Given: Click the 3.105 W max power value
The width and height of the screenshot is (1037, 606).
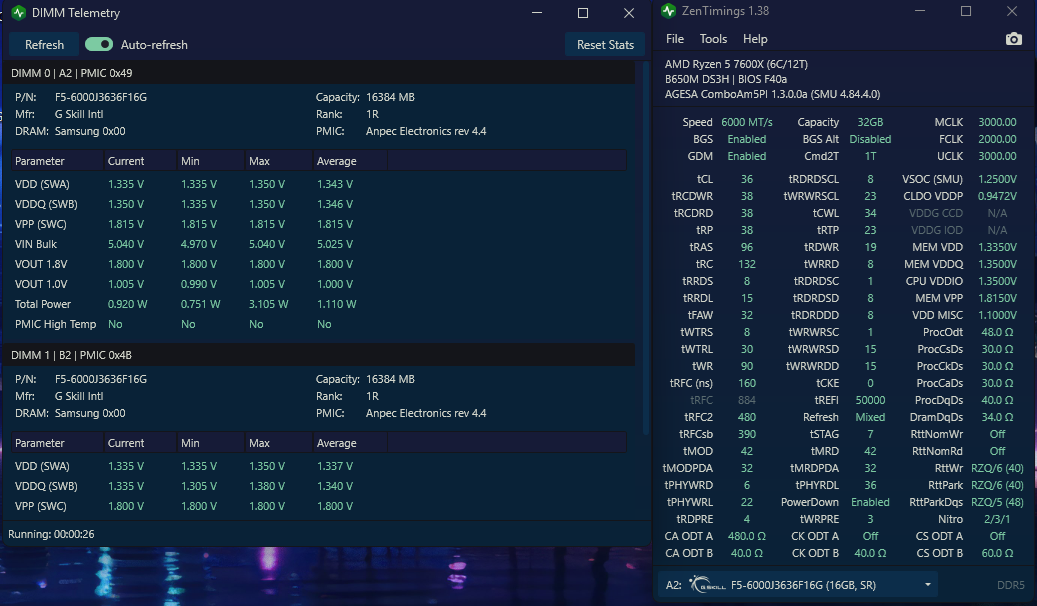Looking at the screenshot, I should pyautogui.click(x=269, y=304).
